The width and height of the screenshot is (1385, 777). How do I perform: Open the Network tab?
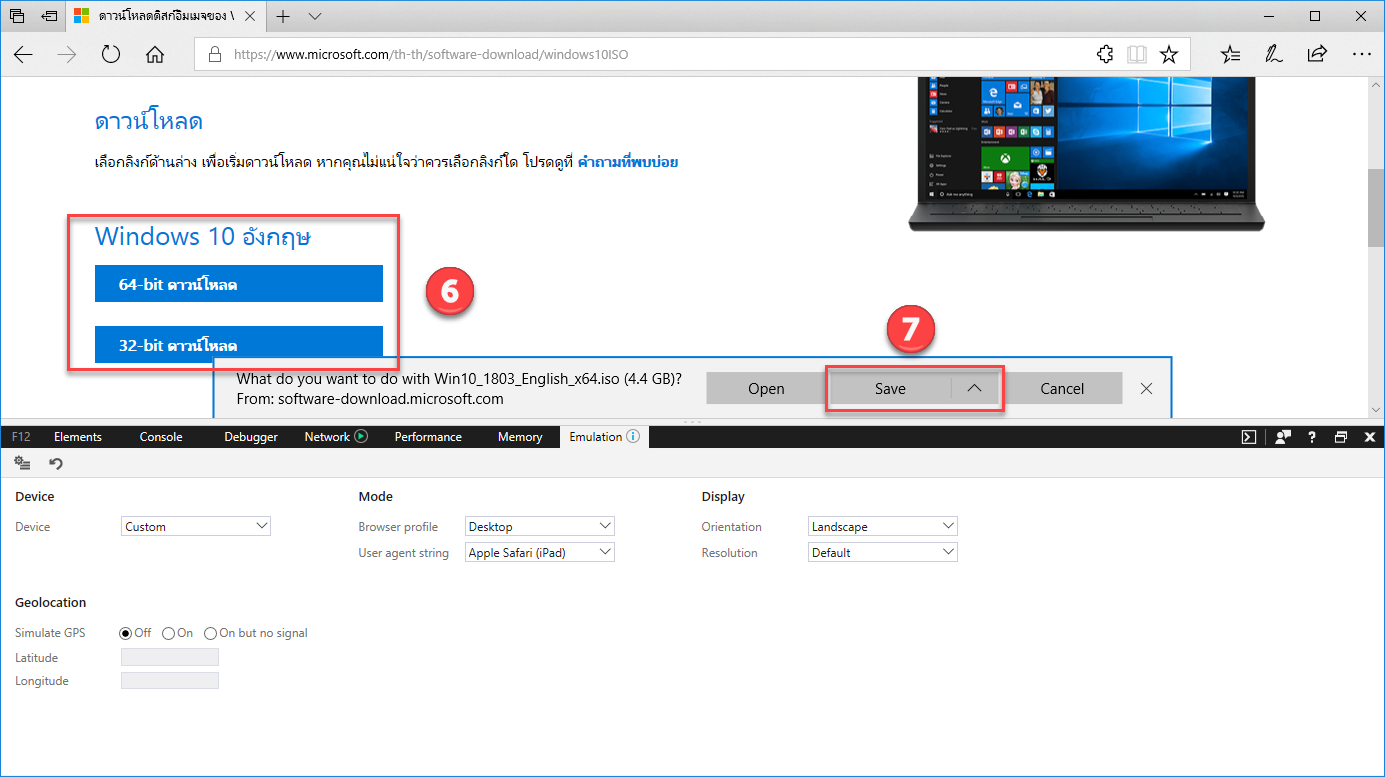pyautogui.click(x=327, y=437)
